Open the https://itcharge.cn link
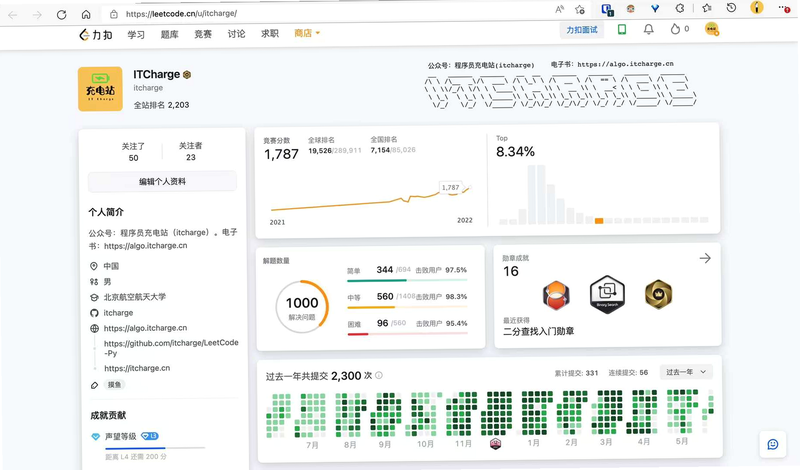Viewport: 800px width, 470px height. (137, 368)
